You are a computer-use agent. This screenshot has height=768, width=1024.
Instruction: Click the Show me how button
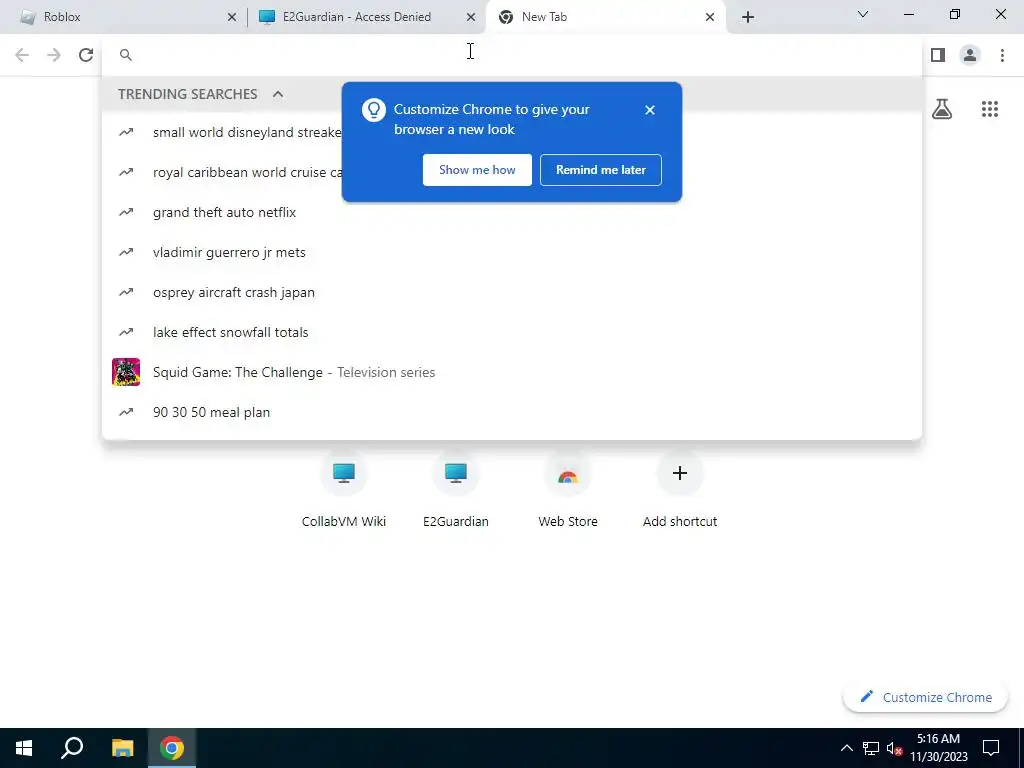tap(477, 170)
